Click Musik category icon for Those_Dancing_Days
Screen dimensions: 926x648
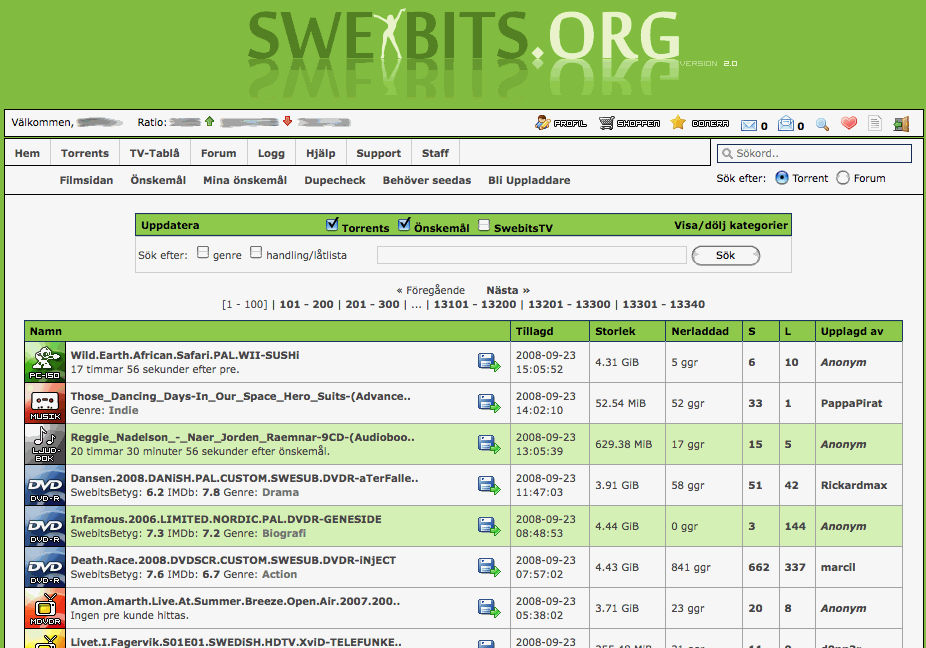[x=45, y=403]
